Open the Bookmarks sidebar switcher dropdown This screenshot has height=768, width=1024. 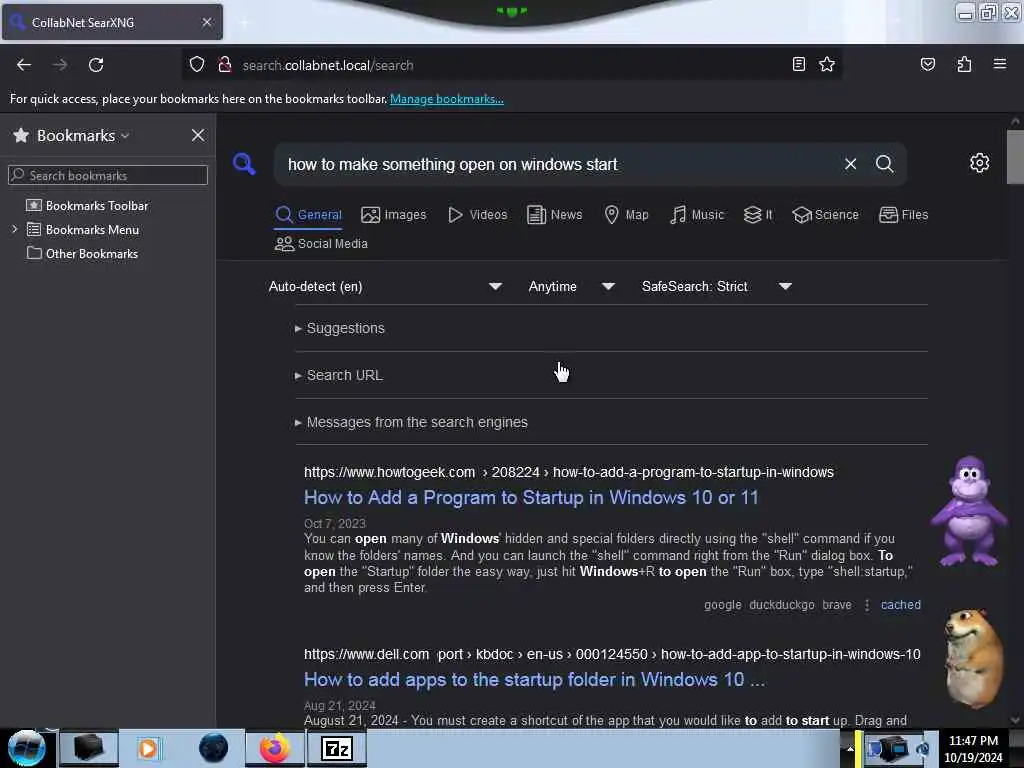[83, 135]
